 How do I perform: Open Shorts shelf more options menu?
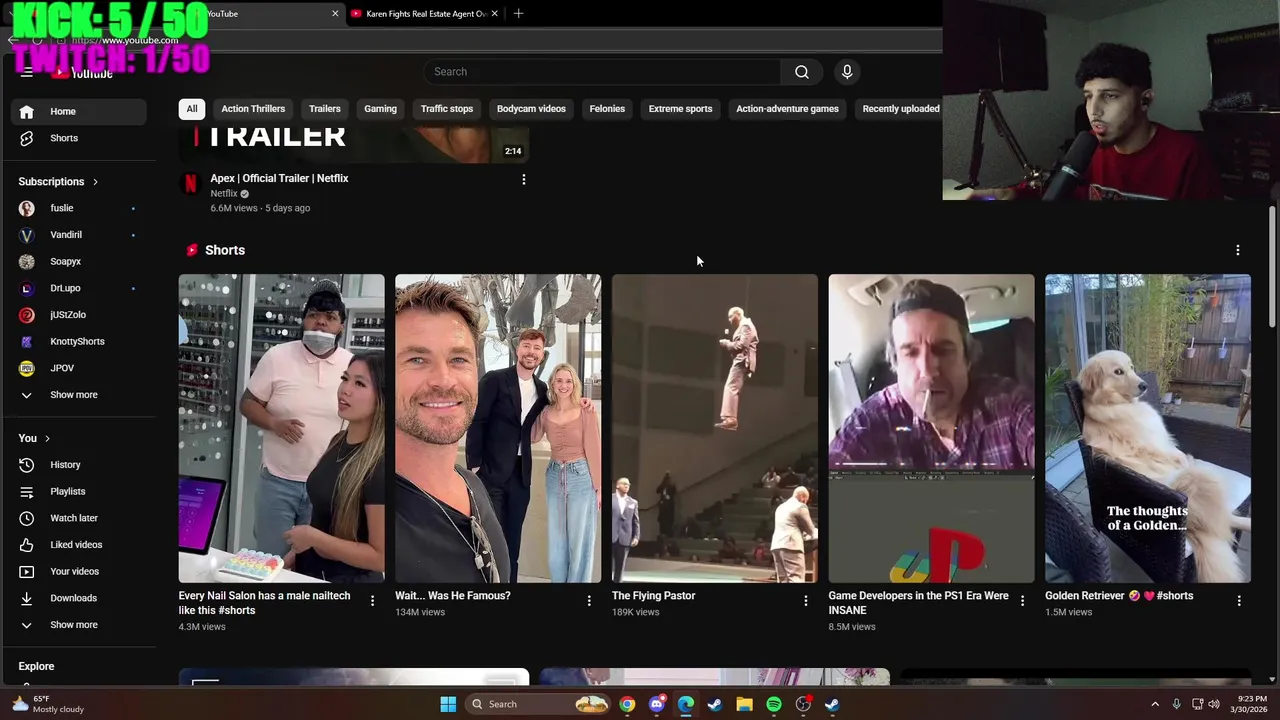click(1237, 250)
